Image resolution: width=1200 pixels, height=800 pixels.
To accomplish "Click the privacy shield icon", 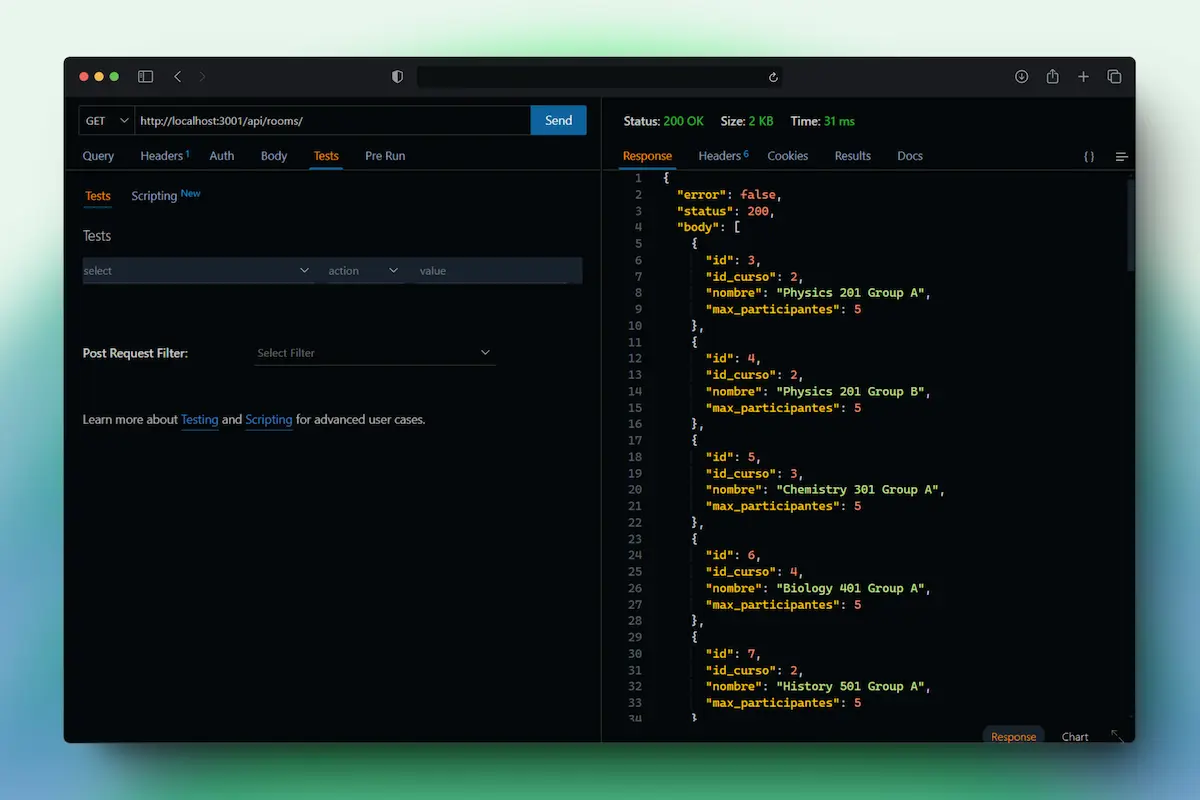I will [x=397, y=76].
